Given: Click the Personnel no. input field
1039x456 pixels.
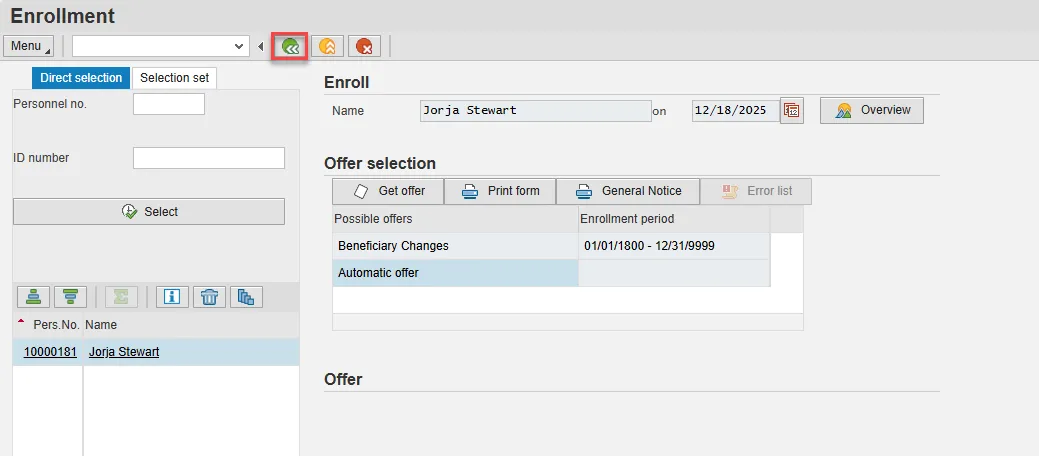Looking at the screenshot, I should (x=168, y=104).
